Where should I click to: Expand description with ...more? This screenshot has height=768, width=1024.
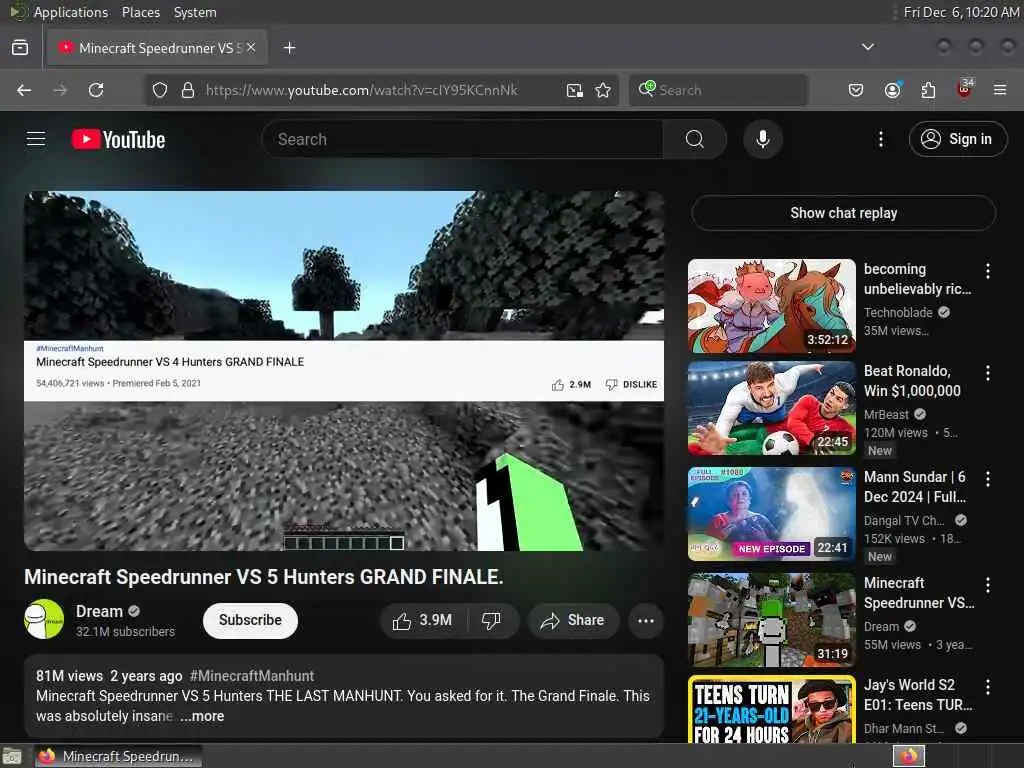(202, 716)
